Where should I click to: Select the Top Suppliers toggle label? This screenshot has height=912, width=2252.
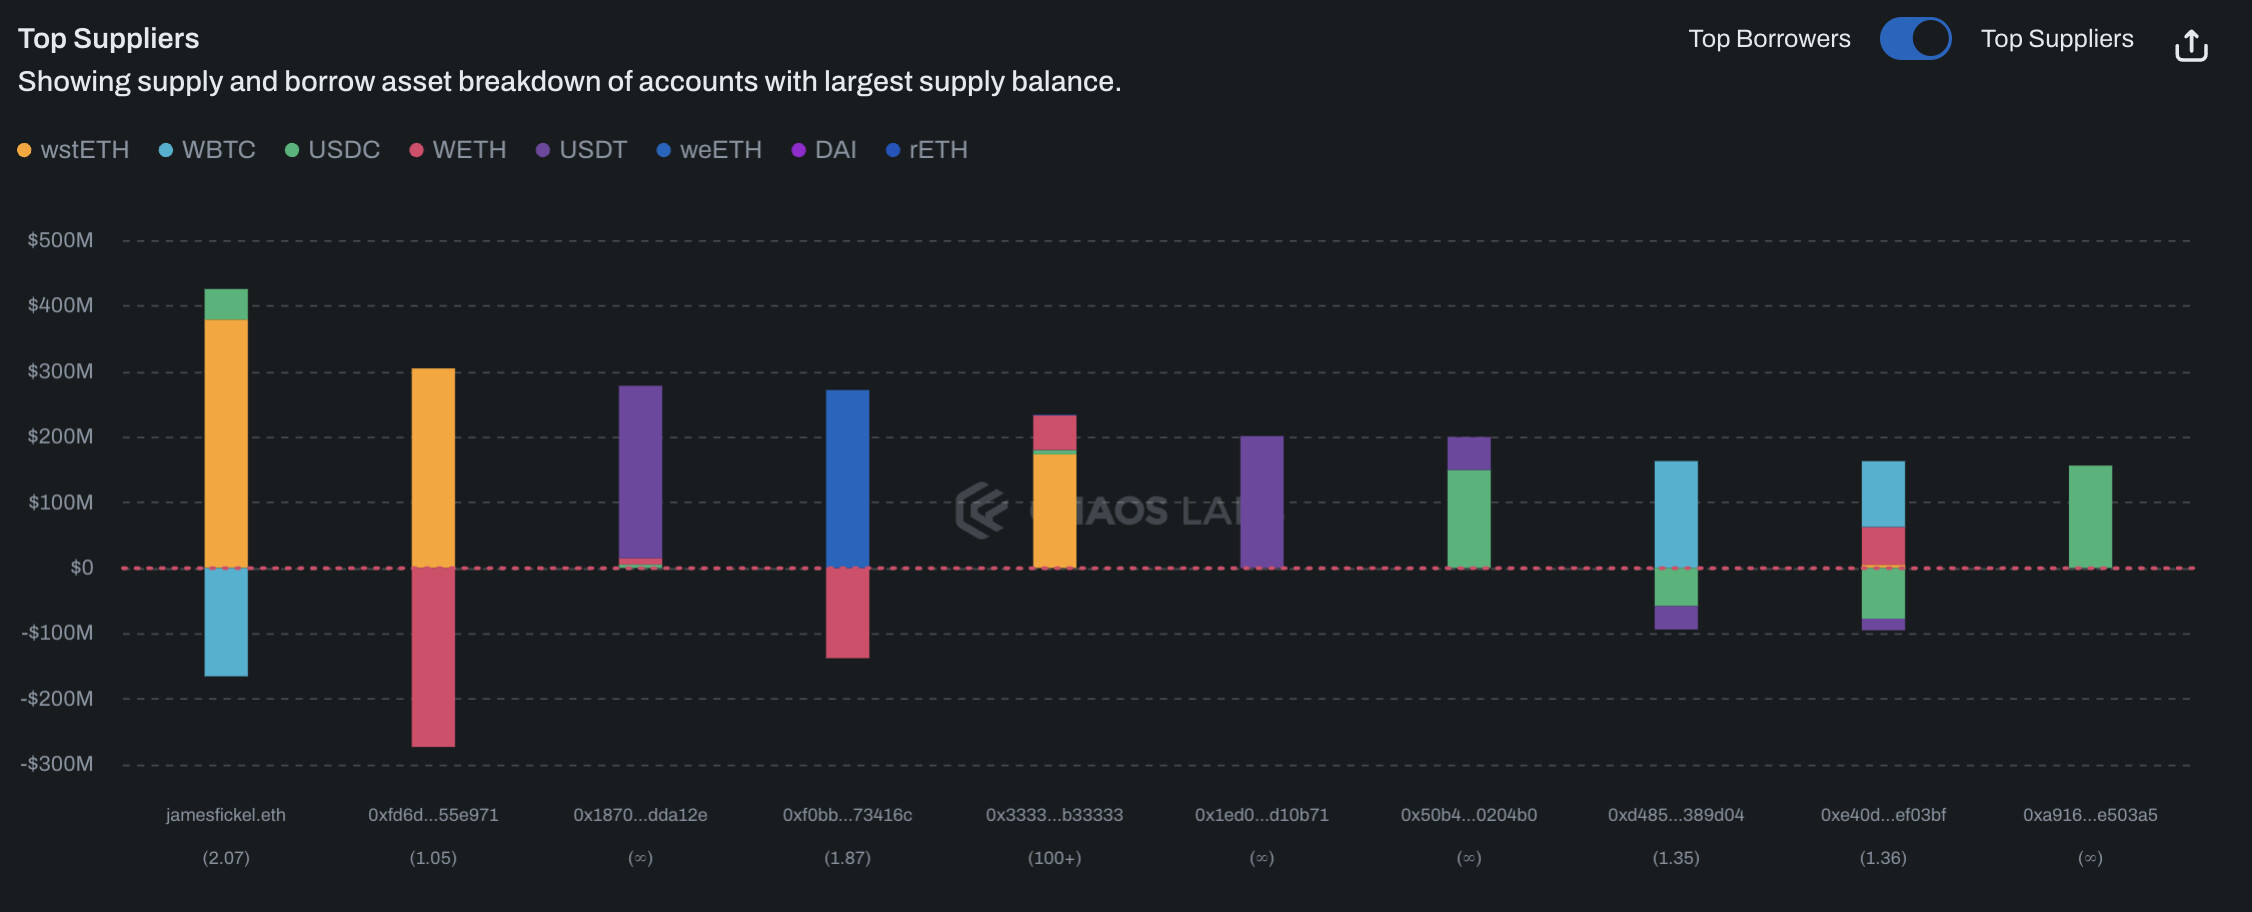point(2057,39)
